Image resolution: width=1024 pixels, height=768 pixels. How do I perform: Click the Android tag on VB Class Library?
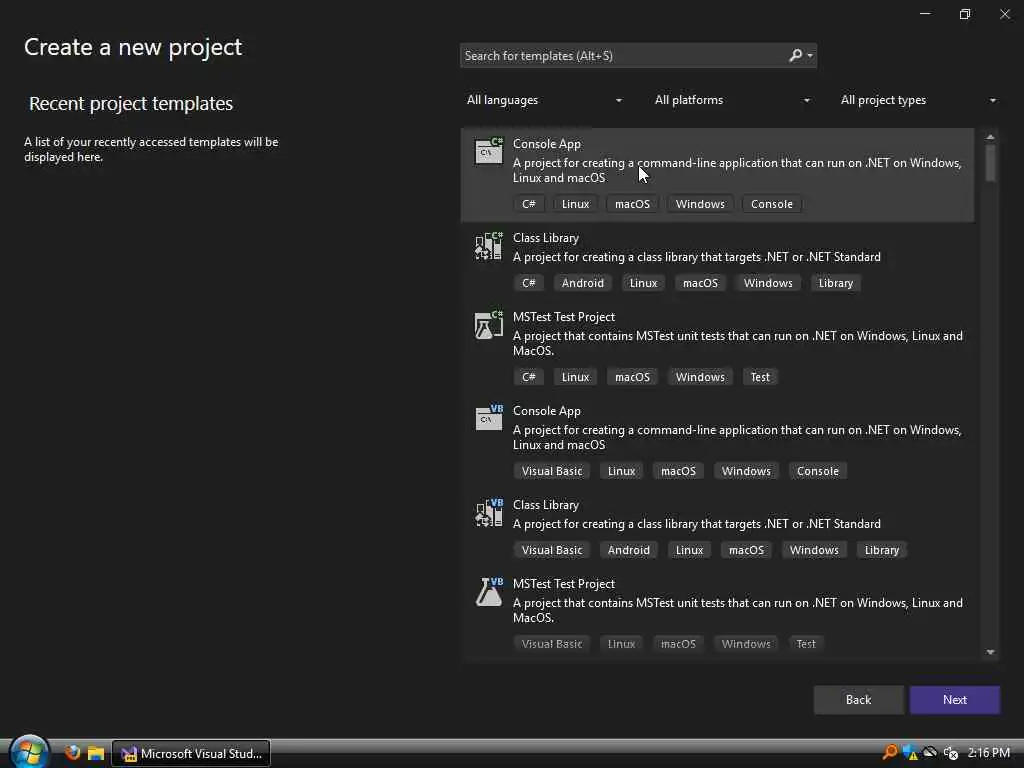628,550
